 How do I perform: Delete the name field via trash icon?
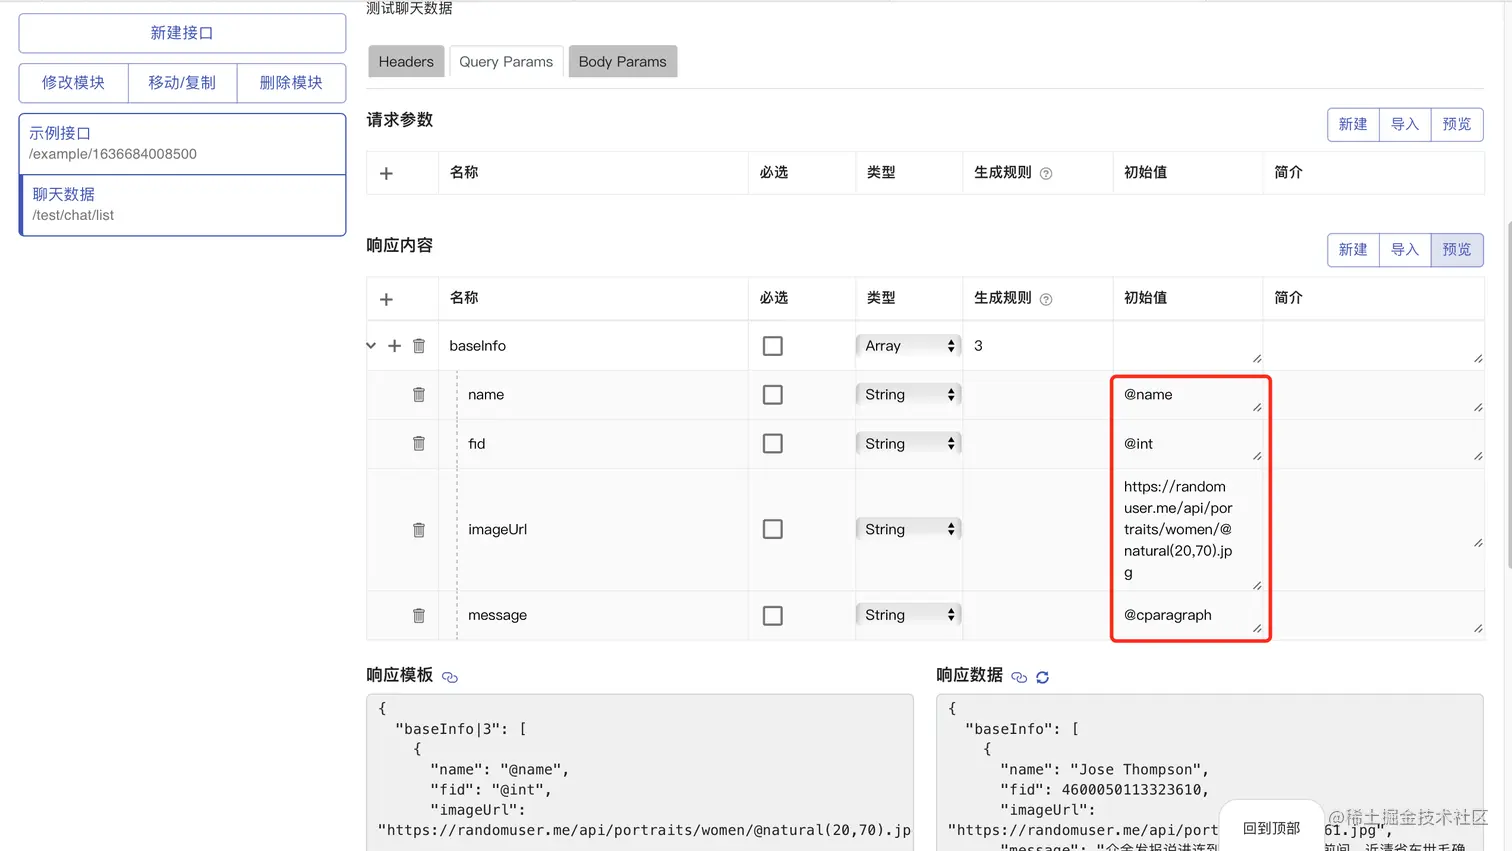[x=419, y=395]
